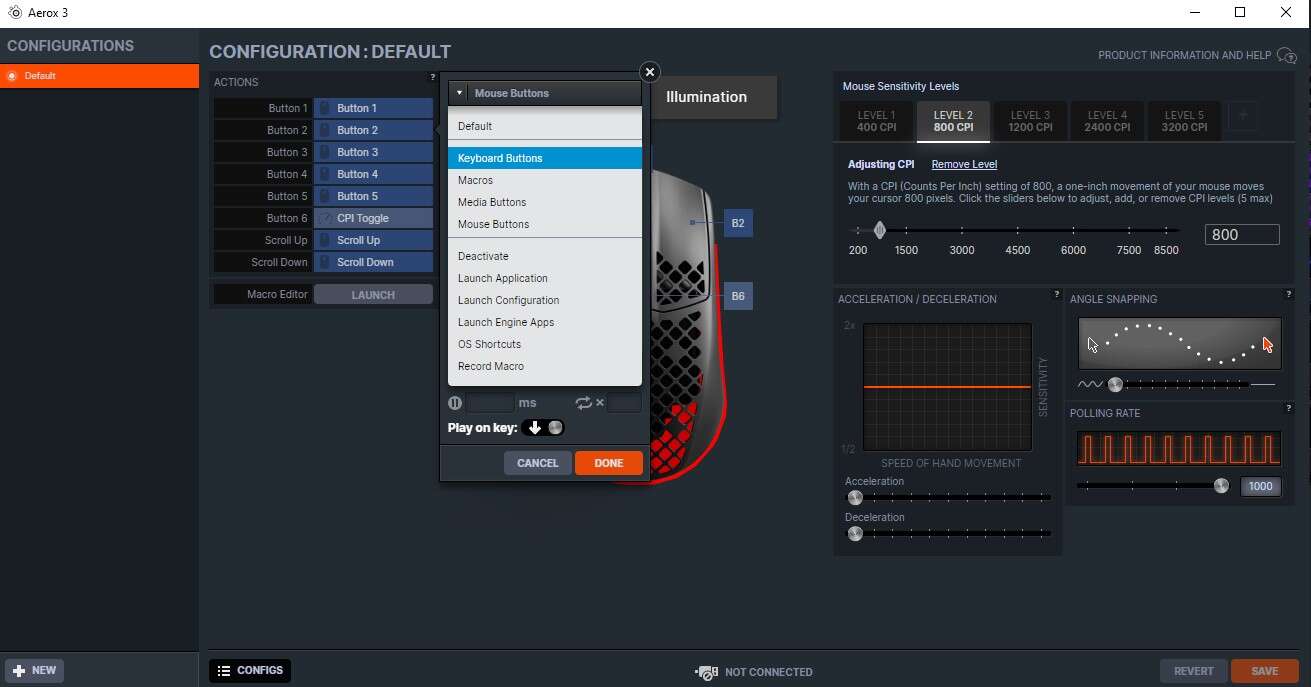Click the pause delay icon beside ms field
The image size is (1311, 687).
click(x=455, y=403)
